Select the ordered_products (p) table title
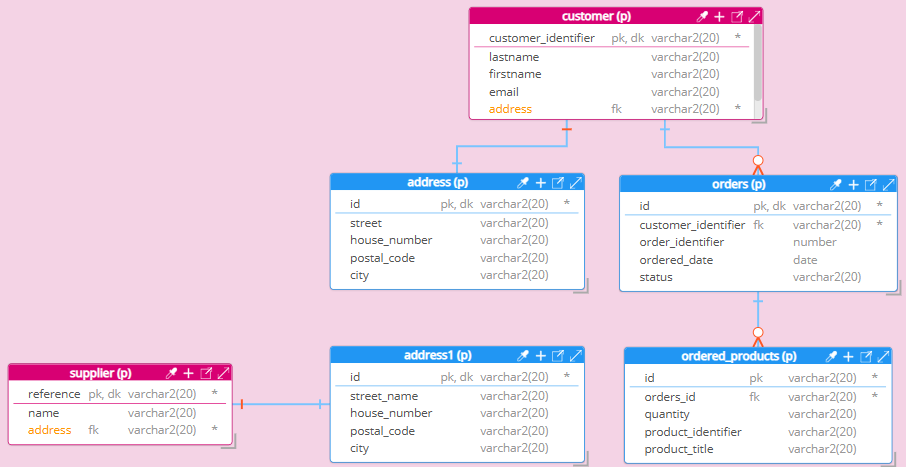 [738, 356]
